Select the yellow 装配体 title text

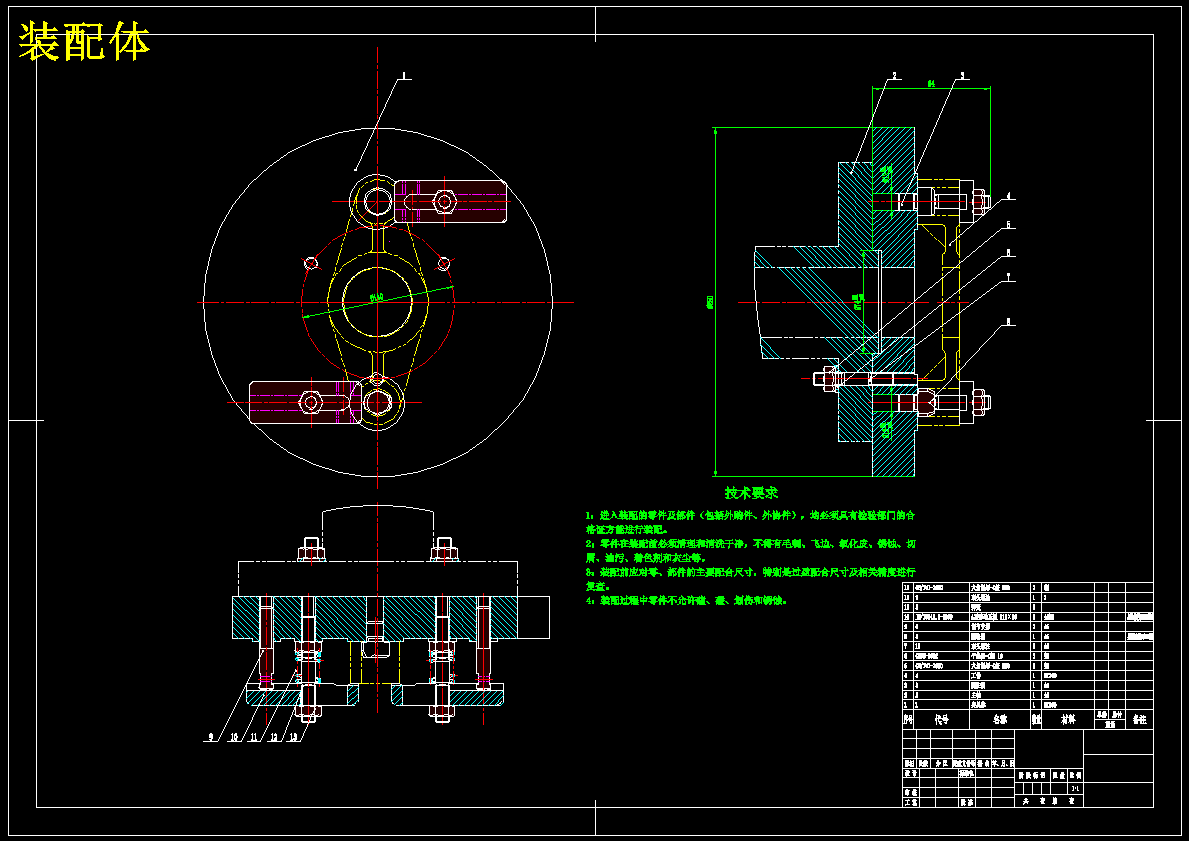click(84, 42)
